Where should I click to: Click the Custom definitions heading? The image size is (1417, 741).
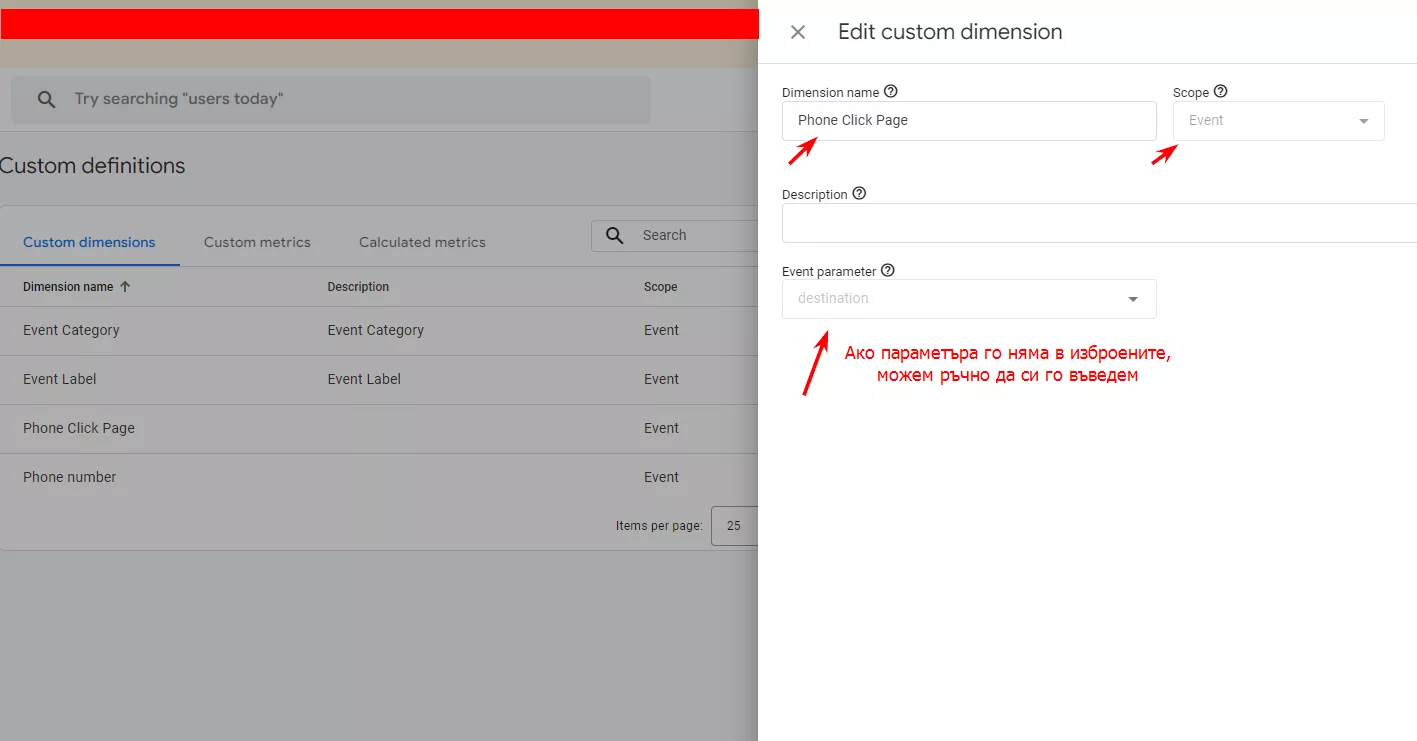(92, 166)
